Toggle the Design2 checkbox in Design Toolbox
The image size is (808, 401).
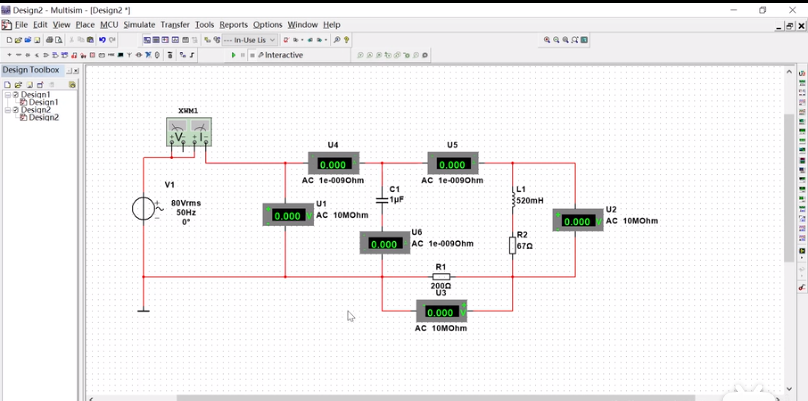point(15,110)
